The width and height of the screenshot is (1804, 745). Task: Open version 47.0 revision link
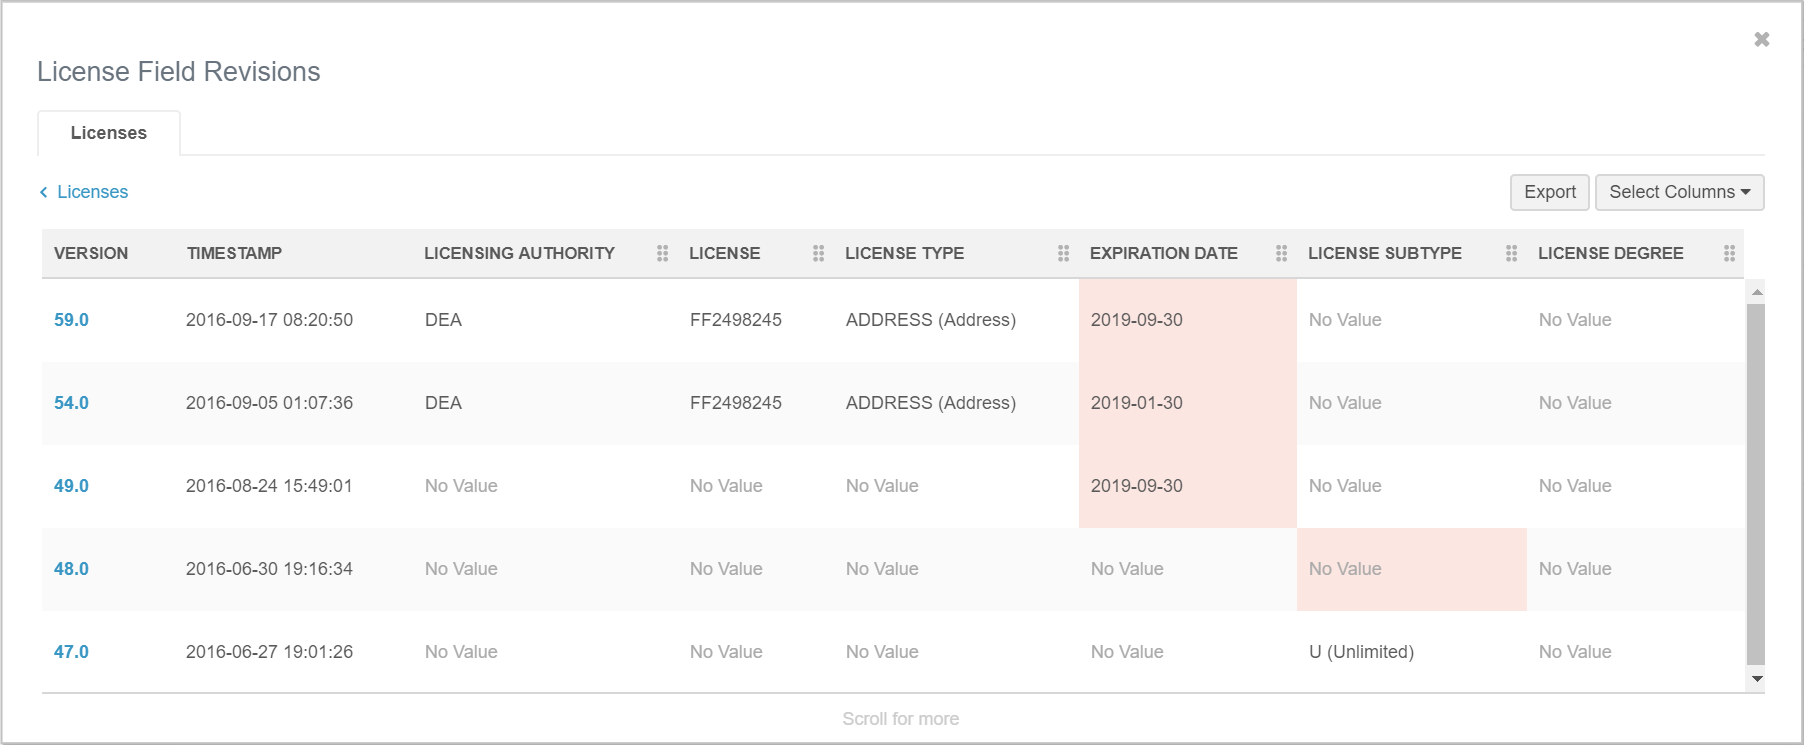tap(71, 652)
